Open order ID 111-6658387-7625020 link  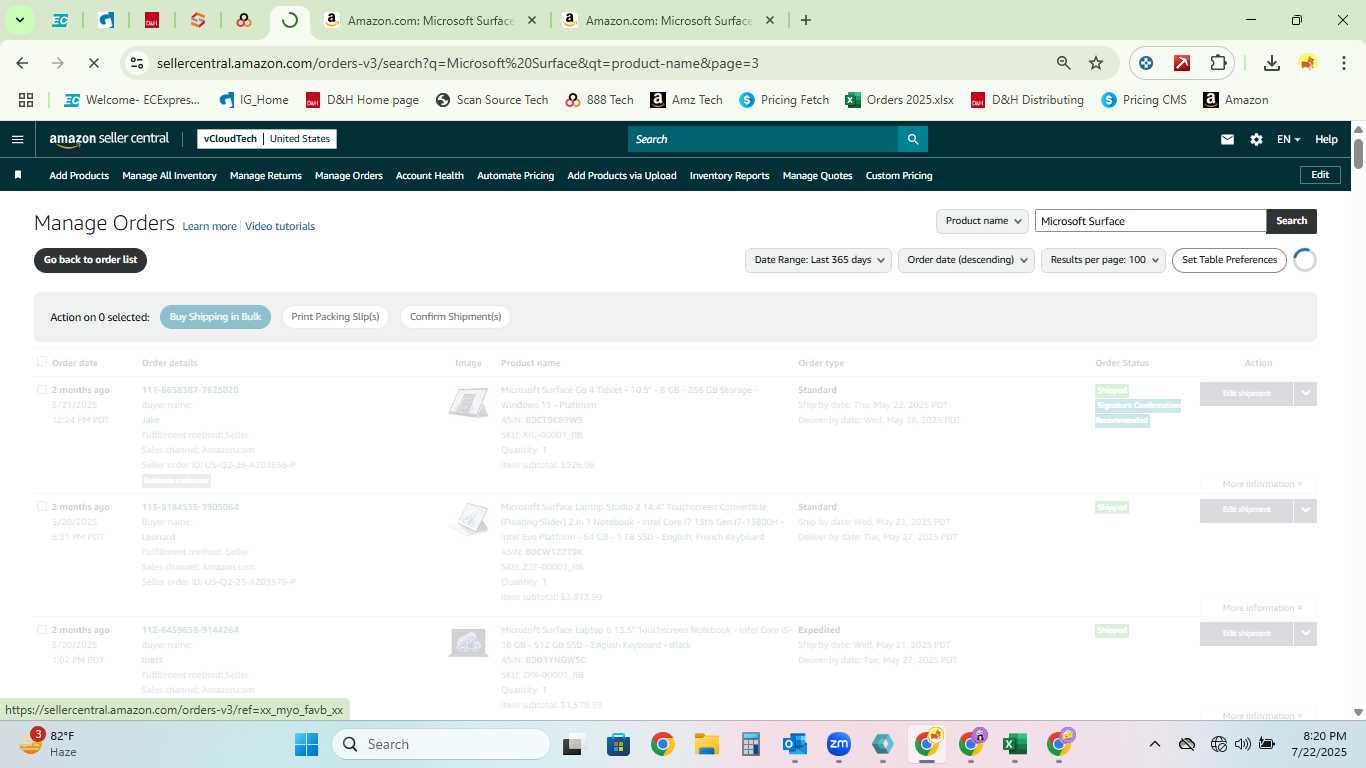[190, 390]
